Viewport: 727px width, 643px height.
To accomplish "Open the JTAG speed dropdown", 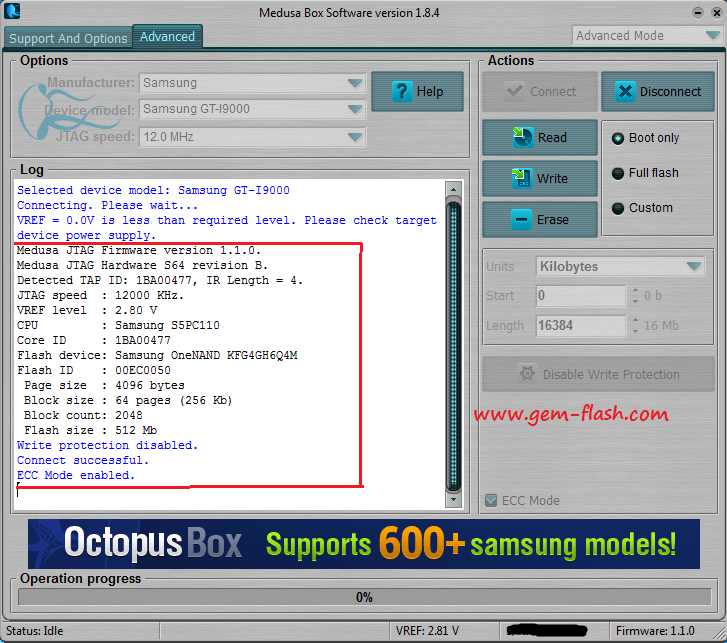I will tap(253, 137).
